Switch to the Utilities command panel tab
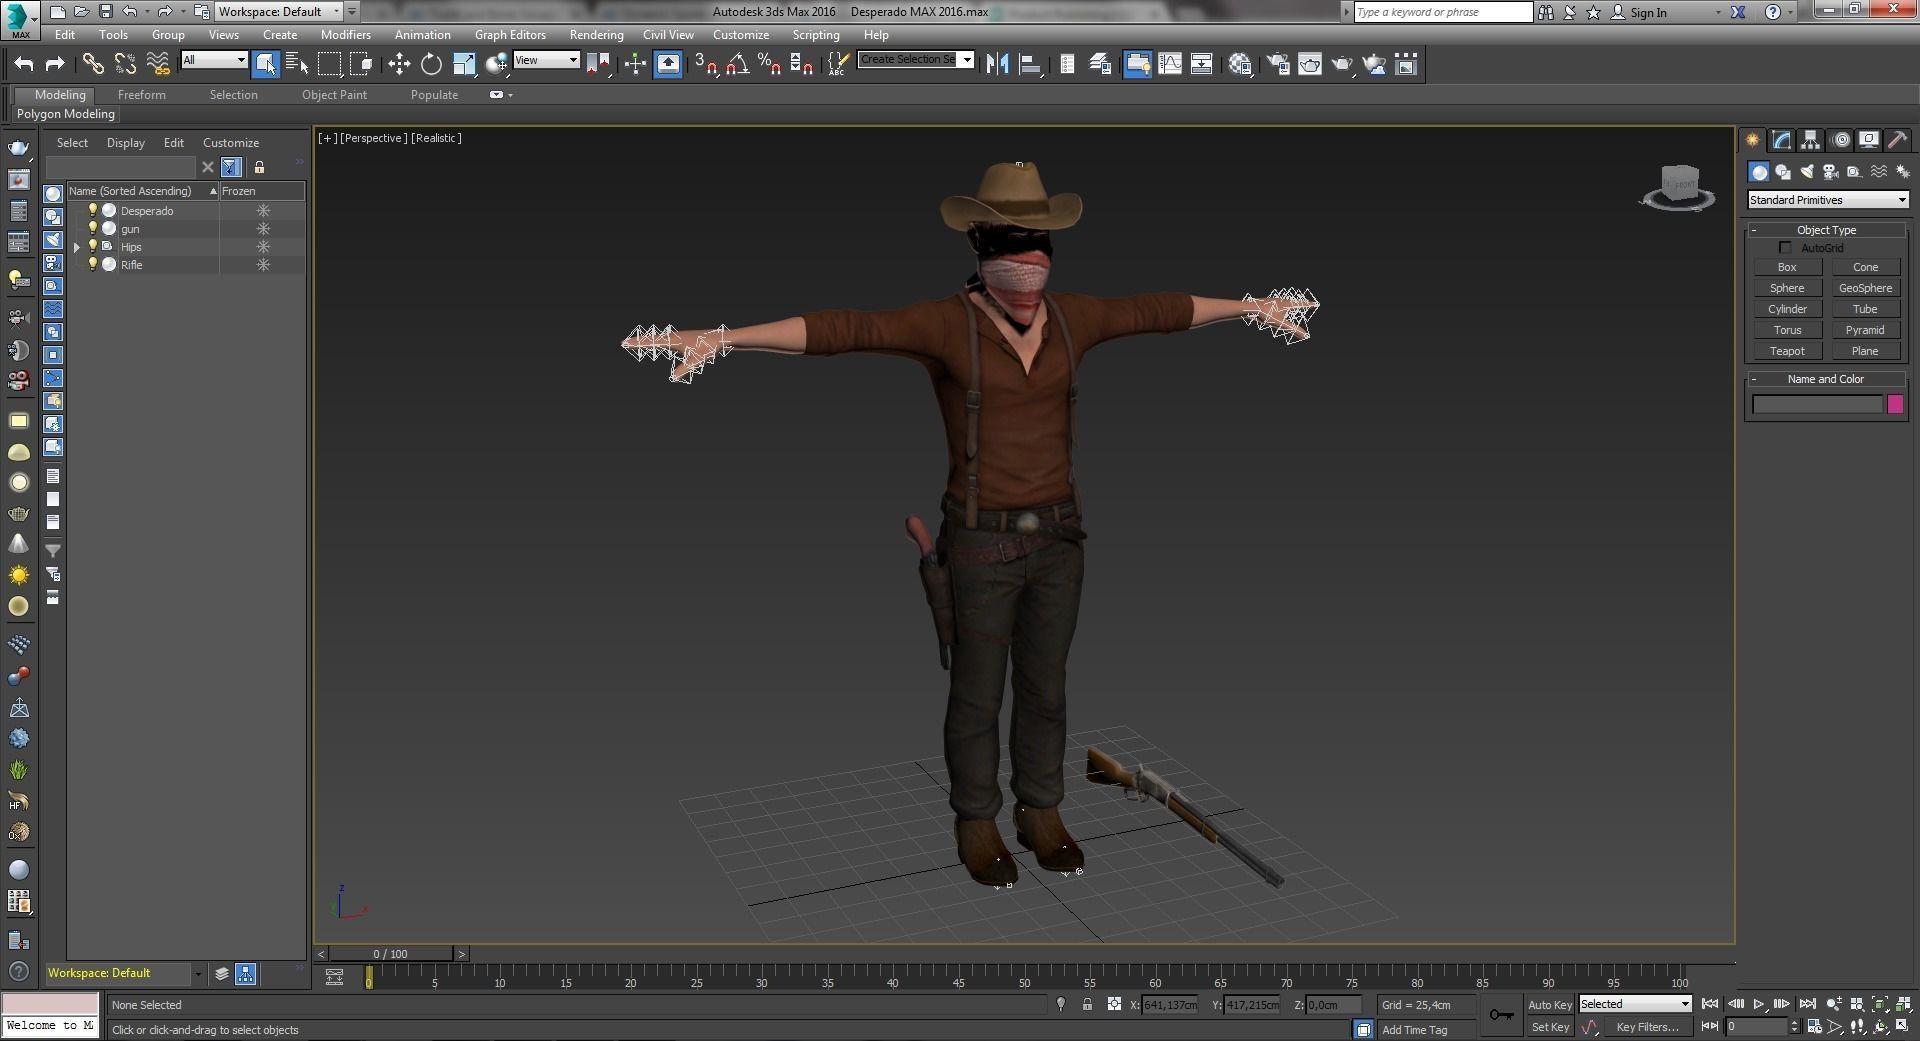 click(1897, 140)
